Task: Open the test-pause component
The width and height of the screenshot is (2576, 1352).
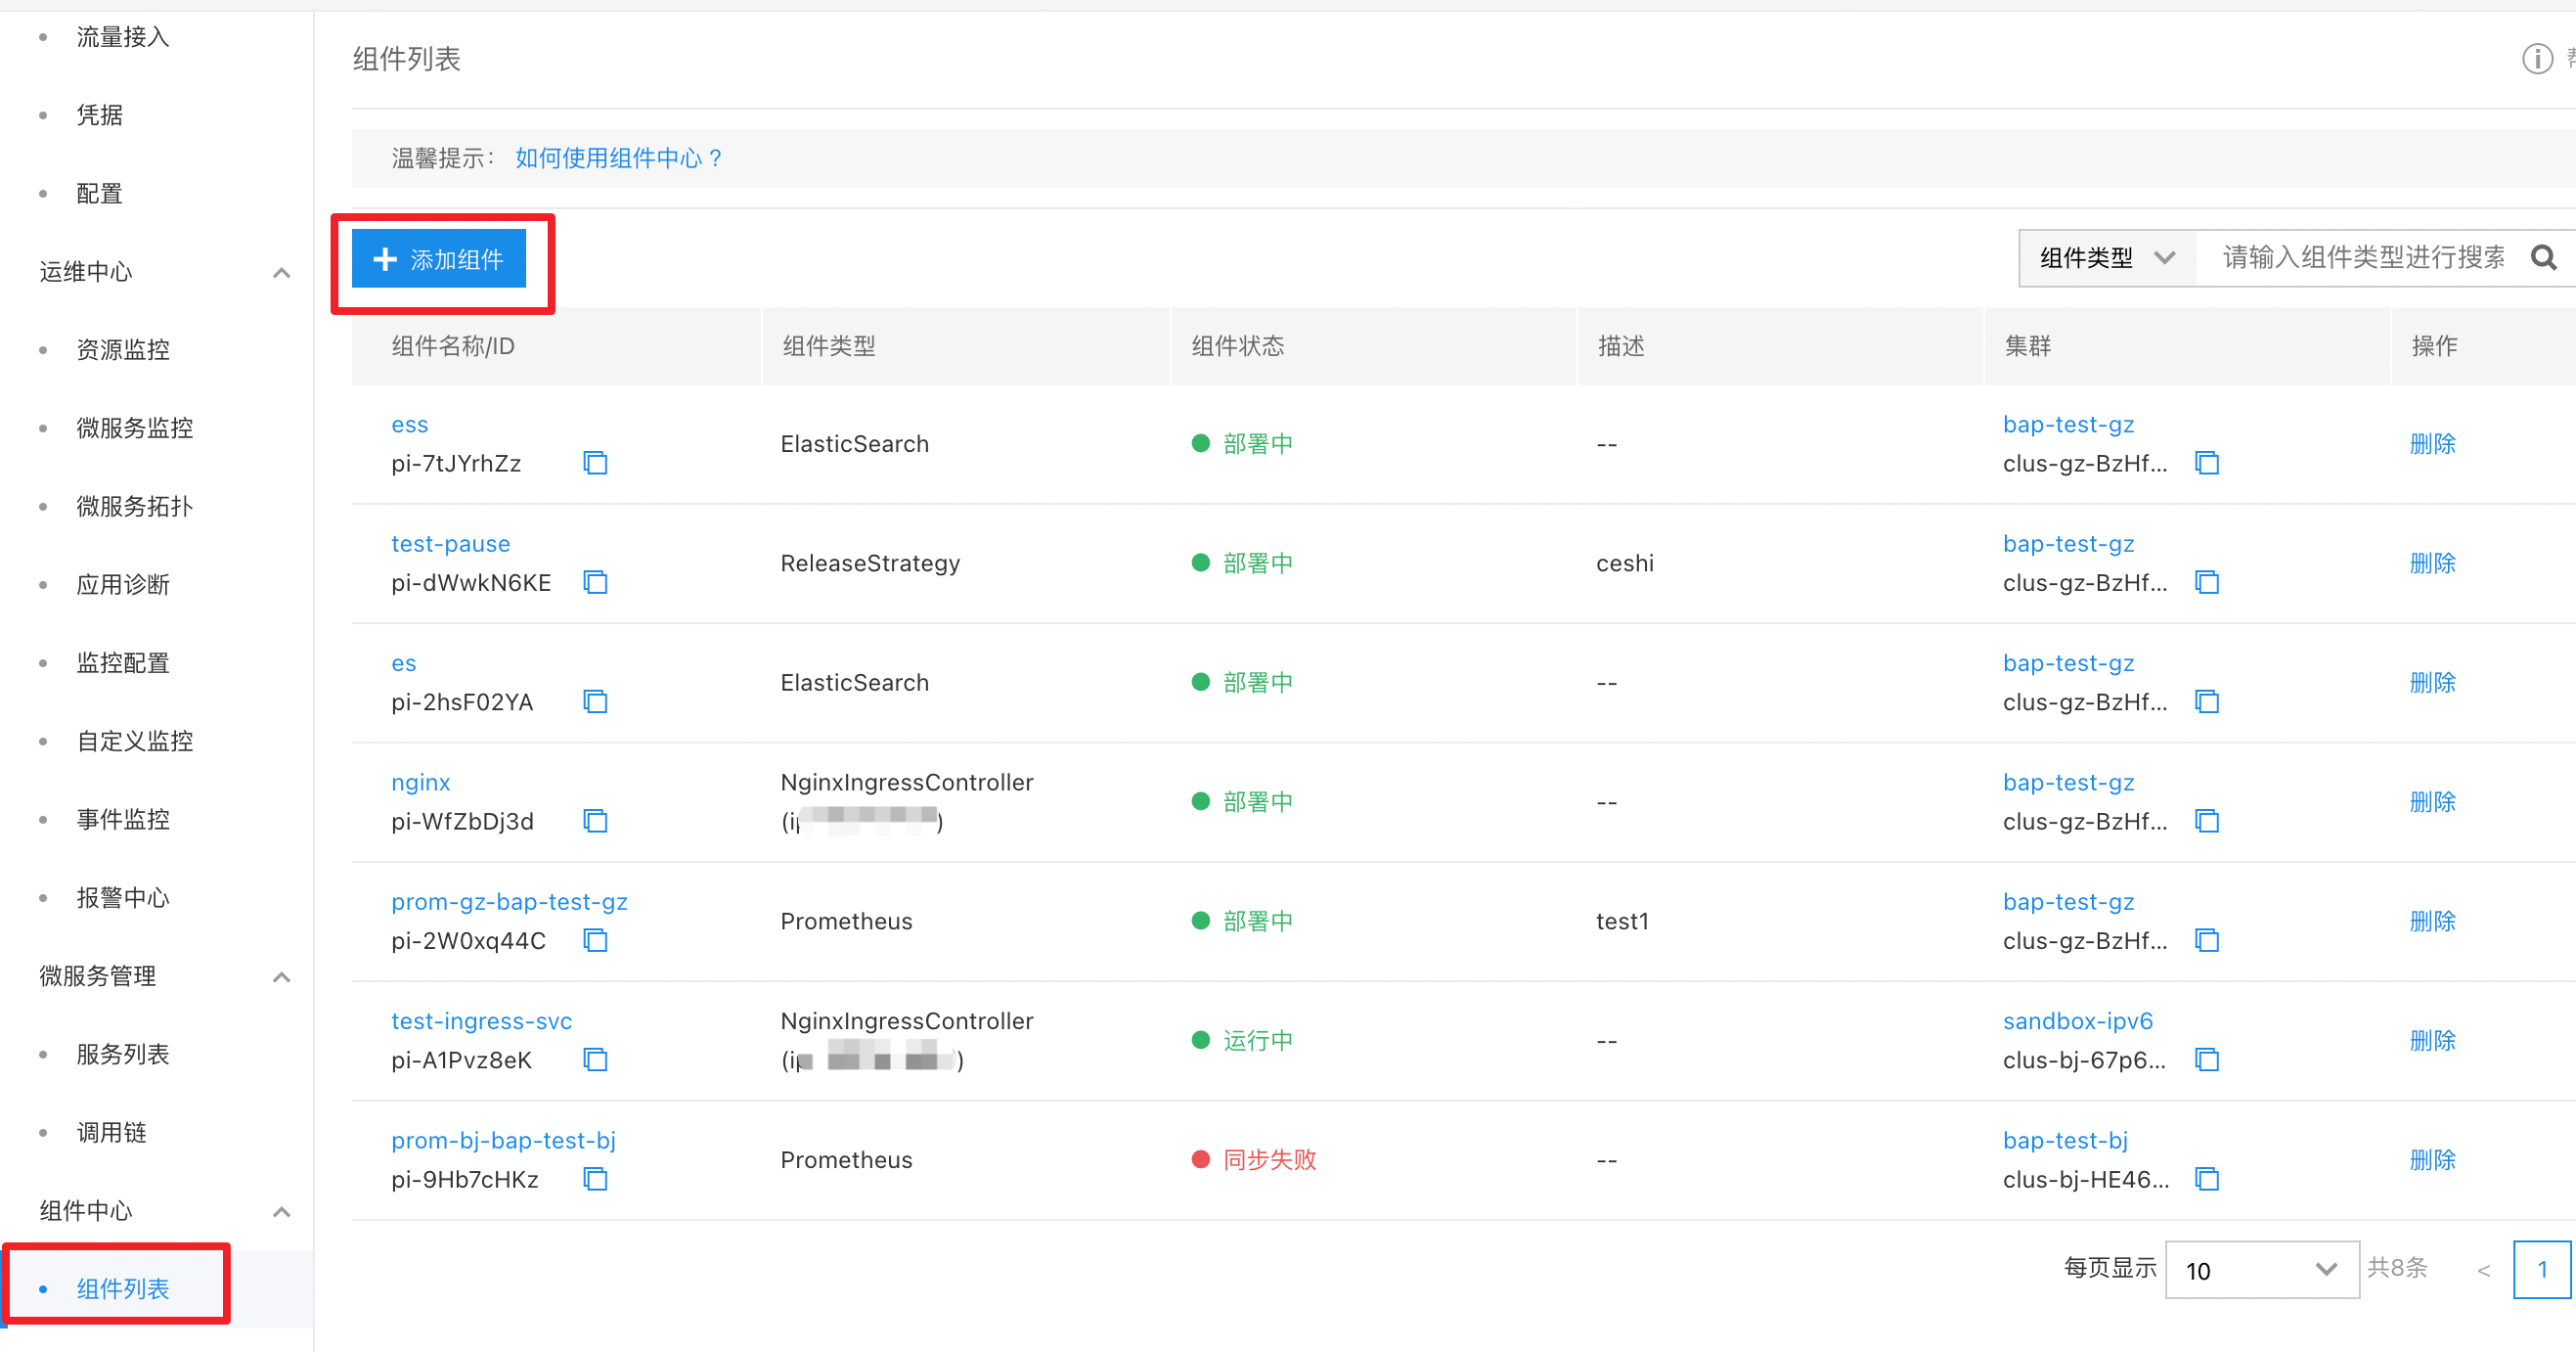Action: click(x=451, y=544)
